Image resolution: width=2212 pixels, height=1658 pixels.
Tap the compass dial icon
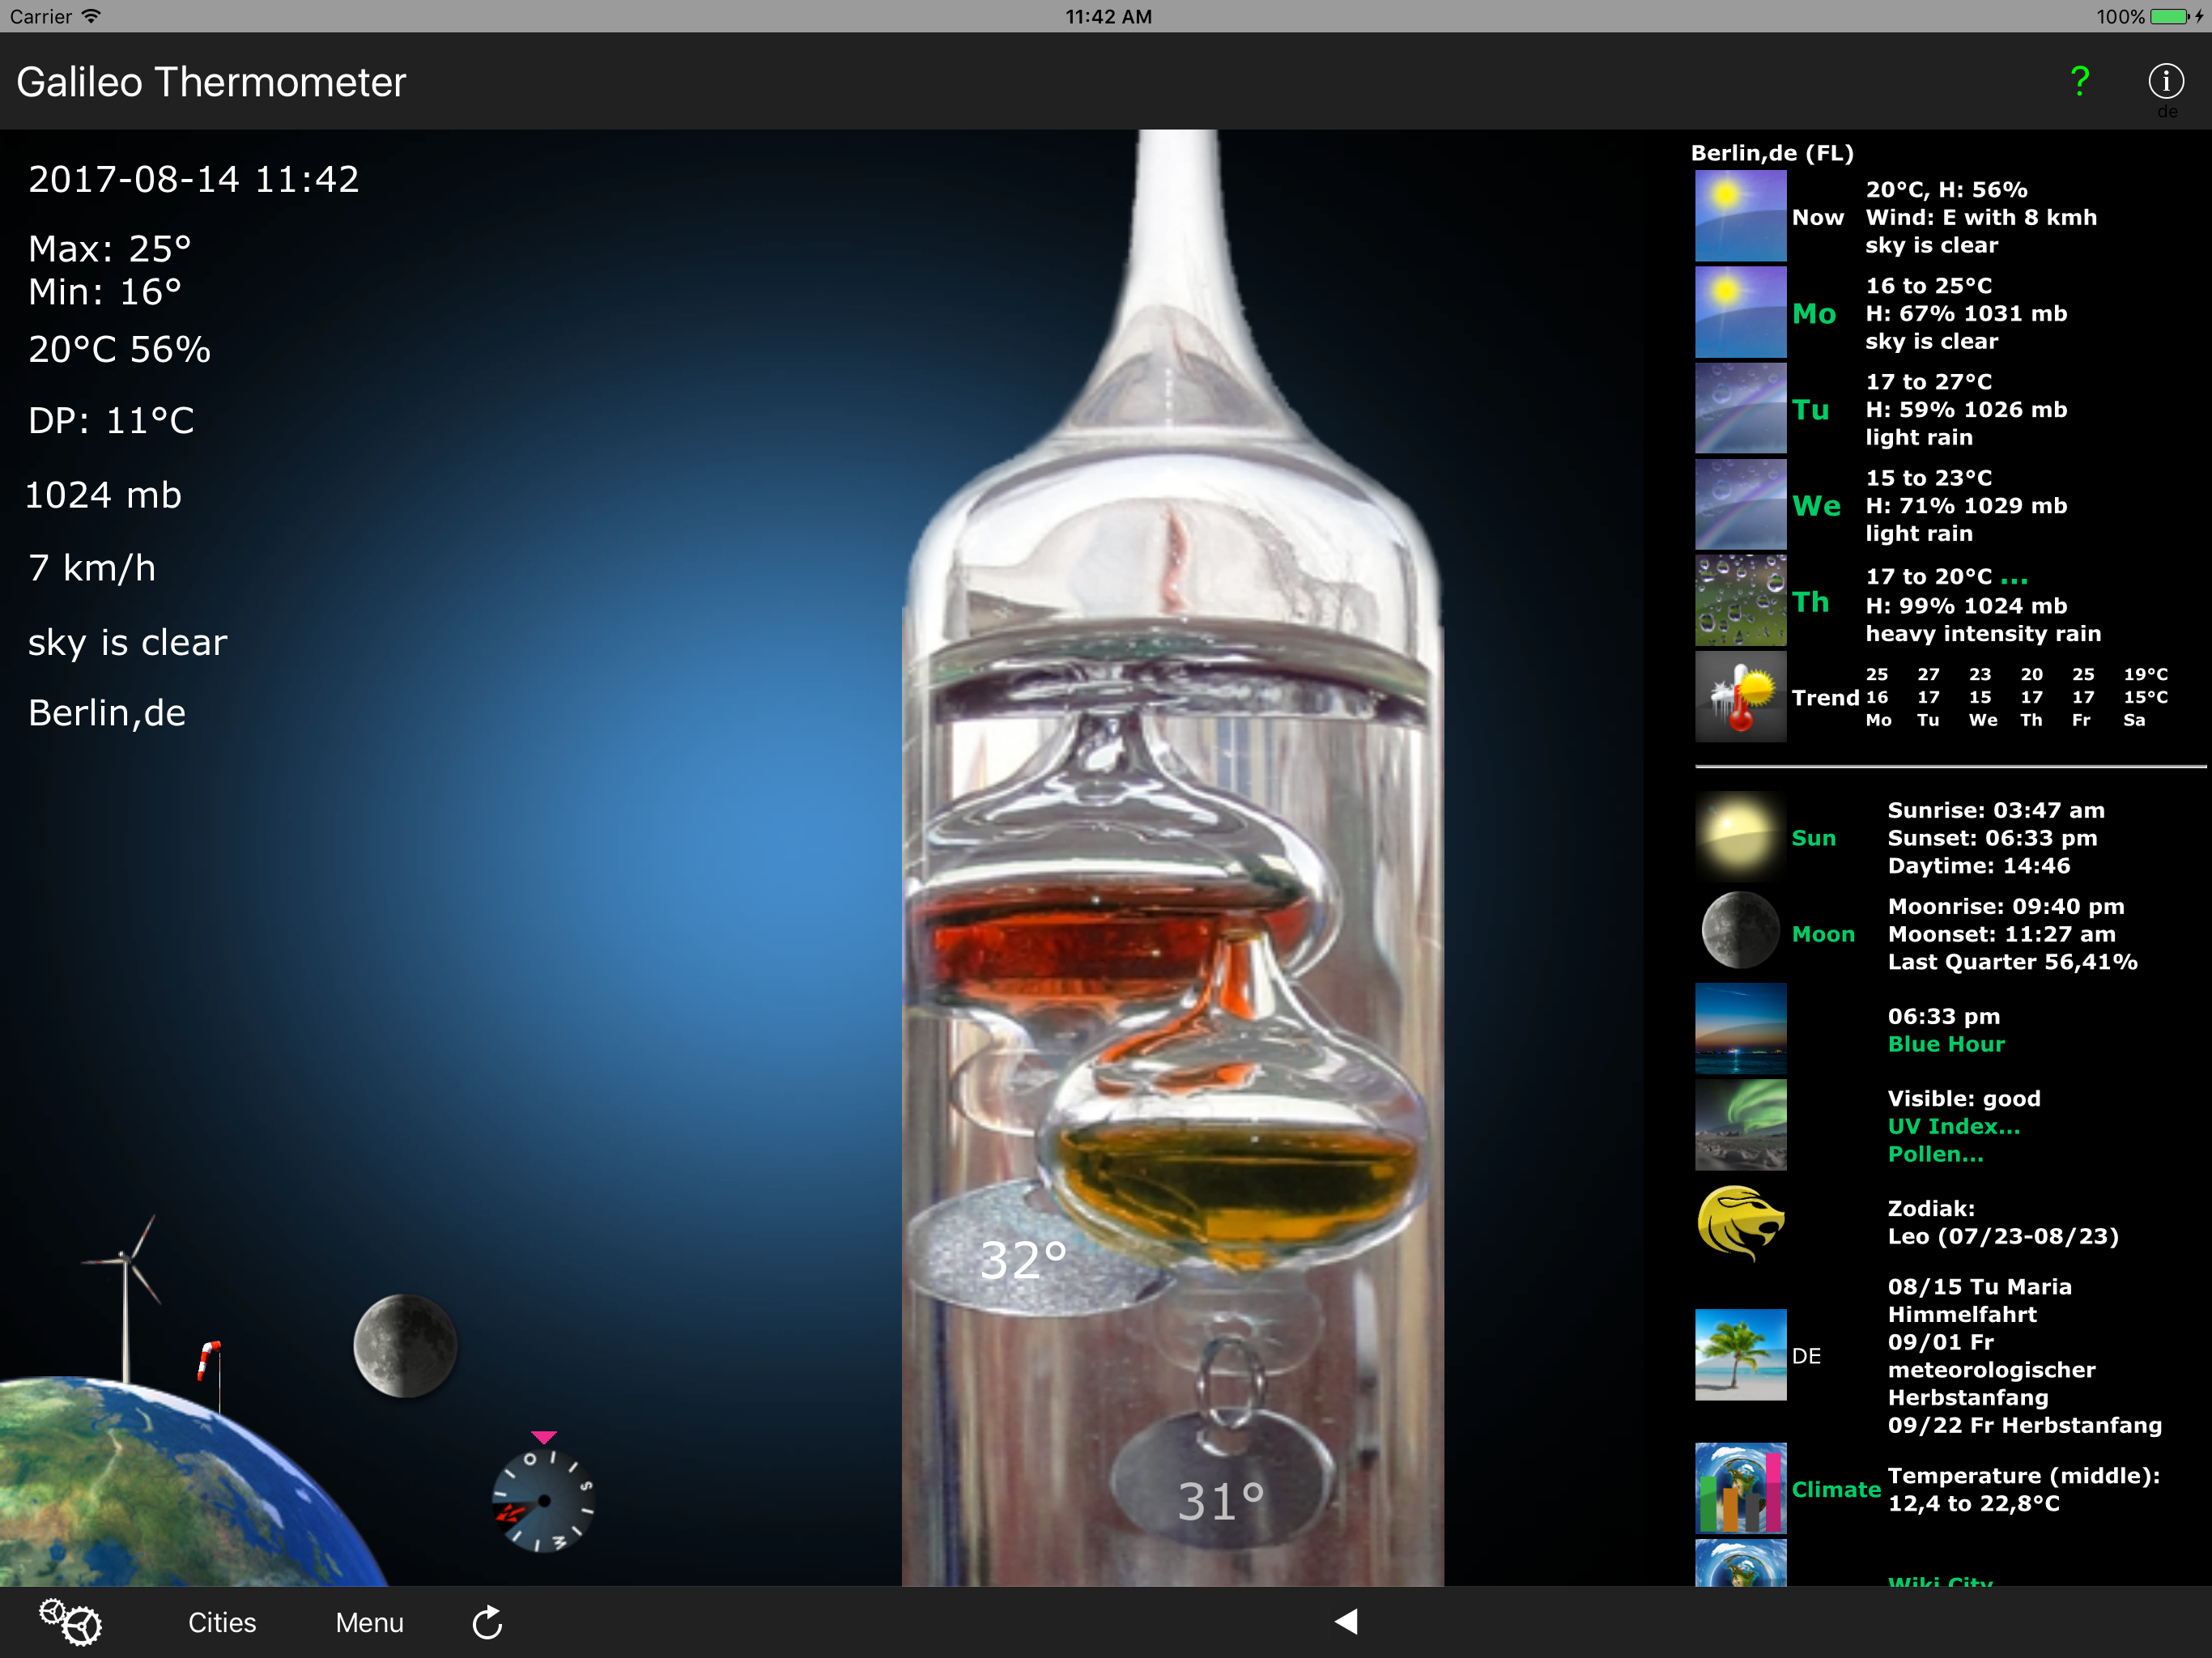coord(543,1500)
